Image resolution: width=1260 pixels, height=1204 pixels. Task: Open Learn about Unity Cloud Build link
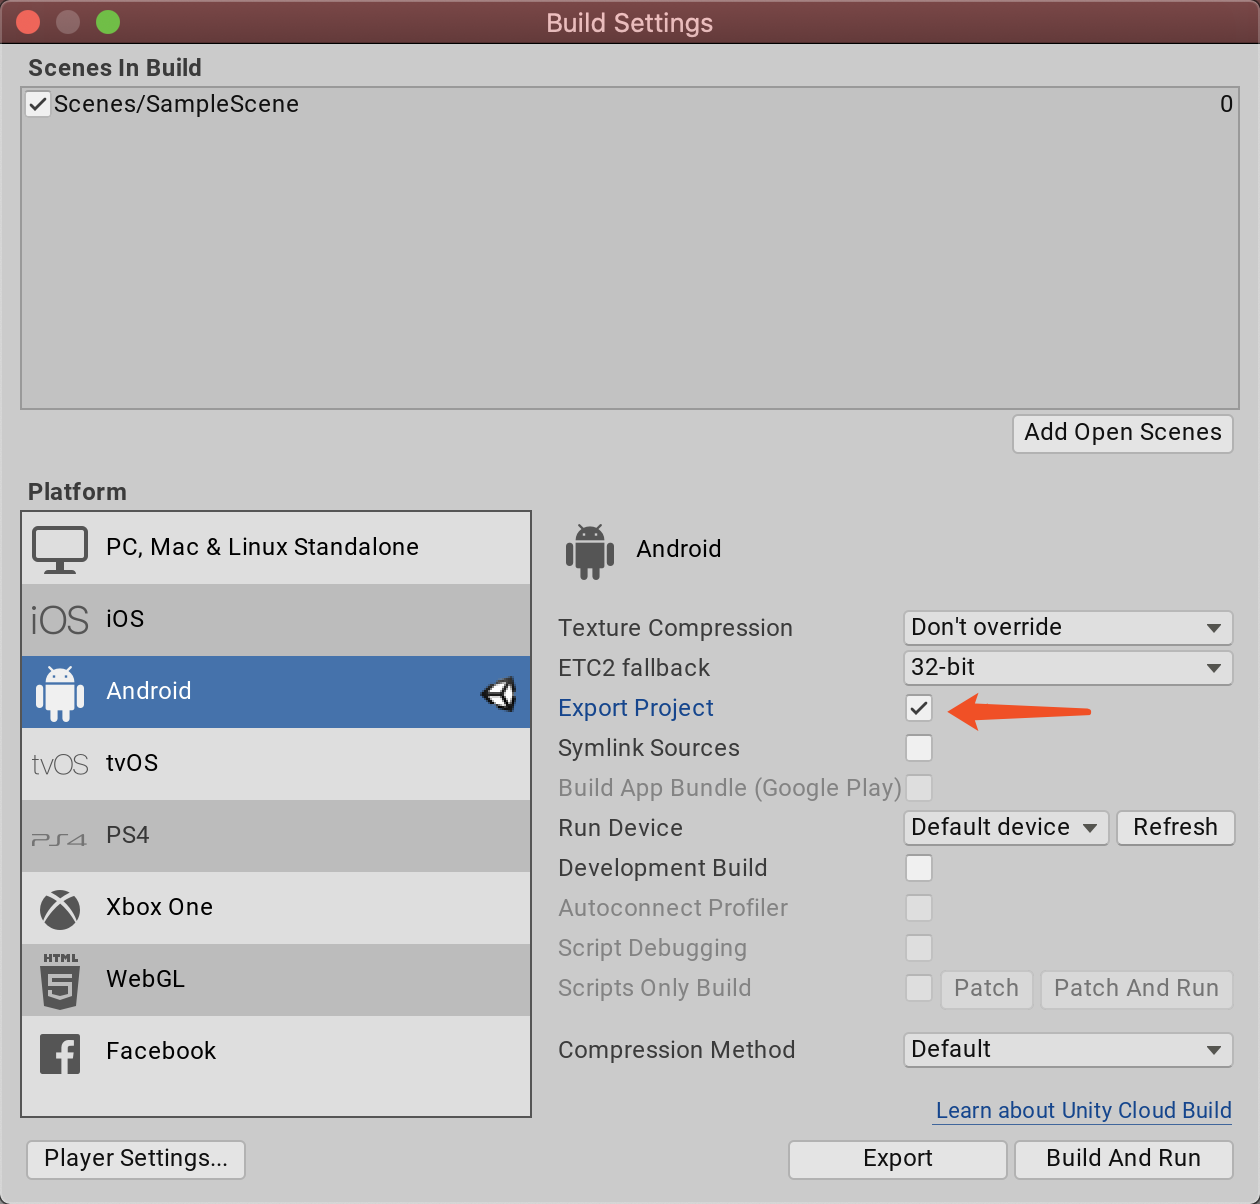(x=1084, y=1111)
